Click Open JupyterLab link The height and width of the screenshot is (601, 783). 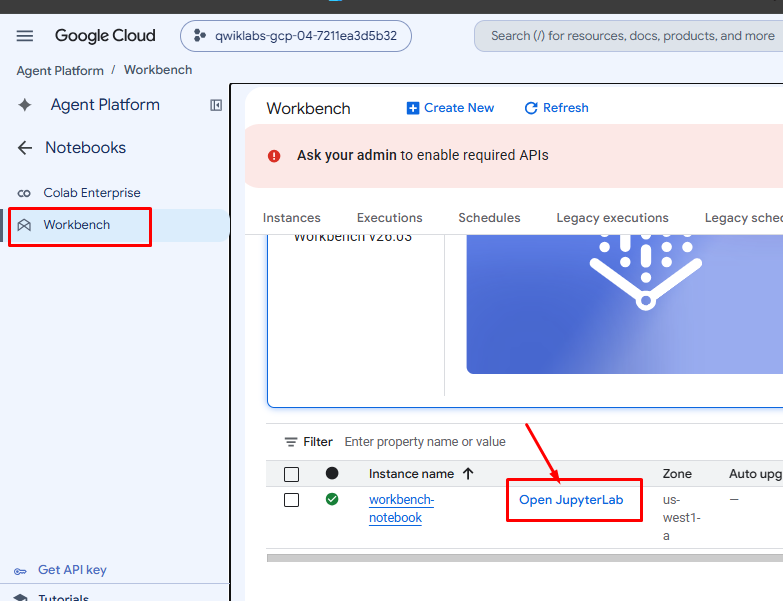click(x=571, y=500)
